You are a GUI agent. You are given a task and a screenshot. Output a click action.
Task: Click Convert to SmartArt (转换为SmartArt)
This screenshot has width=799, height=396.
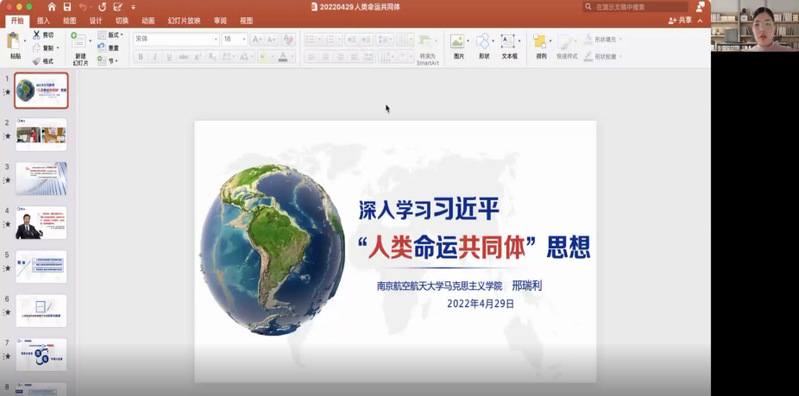tap(427, 49)
